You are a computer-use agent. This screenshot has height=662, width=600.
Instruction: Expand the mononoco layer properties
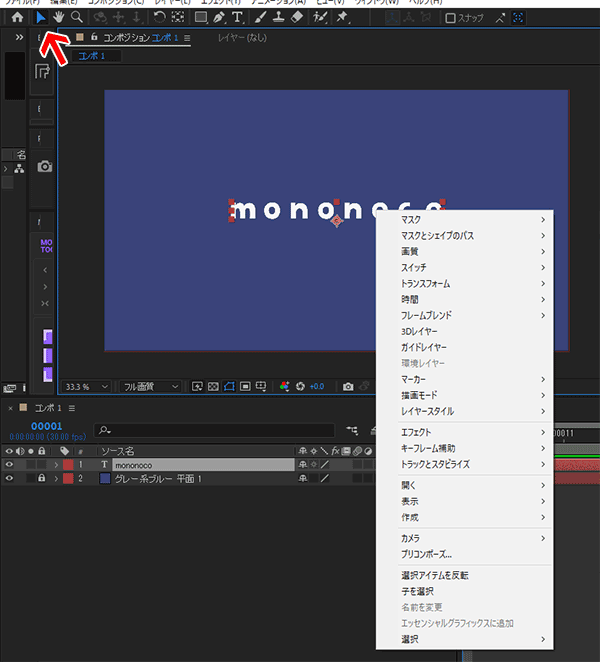pos(55,465)
